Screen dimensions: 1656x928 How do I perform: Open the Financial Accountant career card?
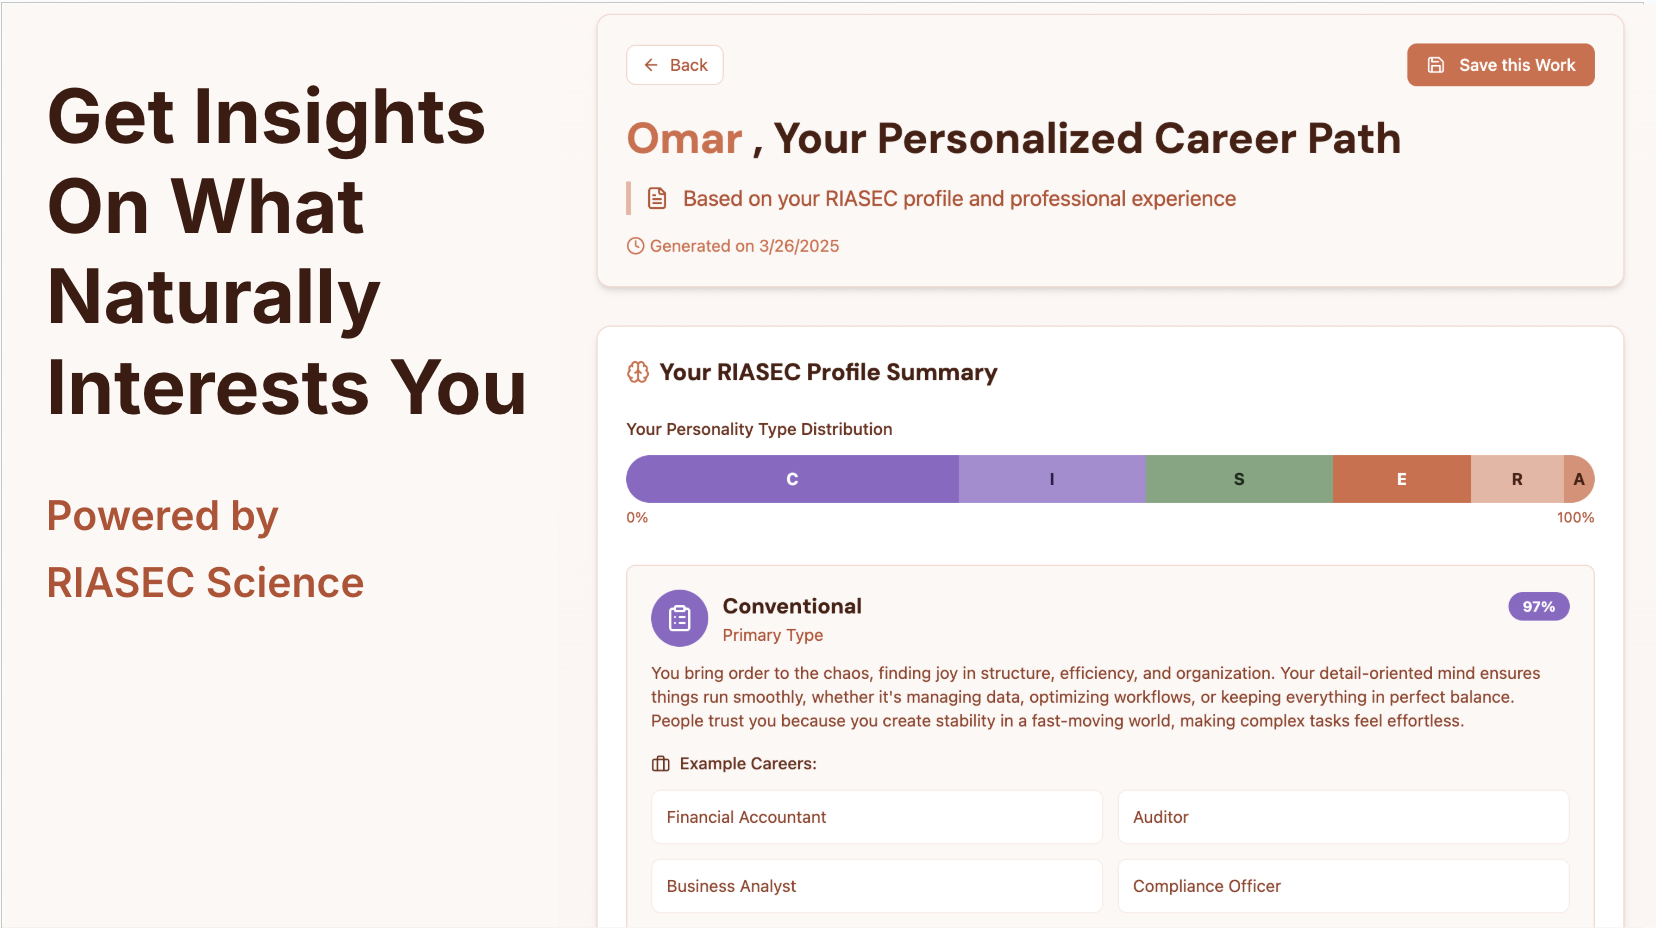point(876,817)
